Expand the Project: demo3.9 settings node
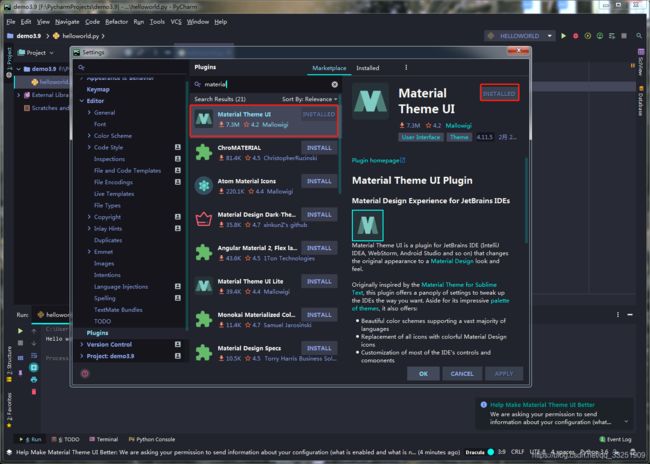 pyautogui.click(x=82, y=356)
